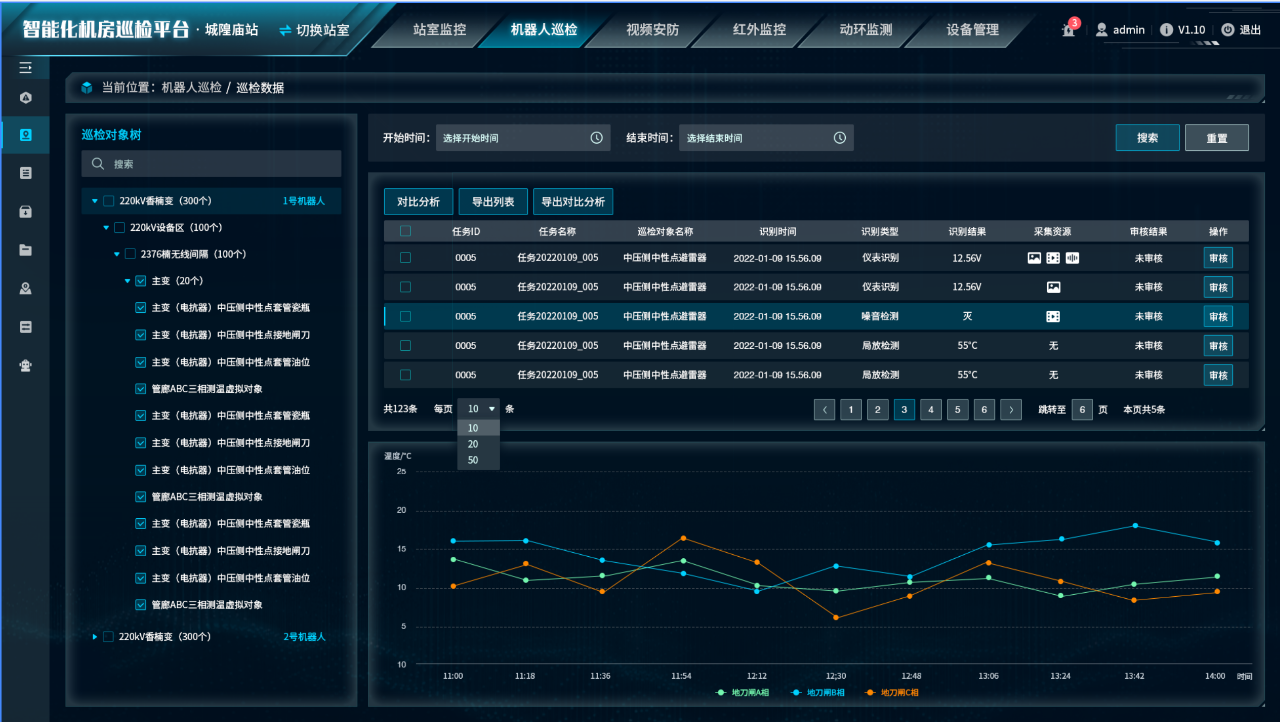Click the audio resource icon in first row

coord(1072,258)
